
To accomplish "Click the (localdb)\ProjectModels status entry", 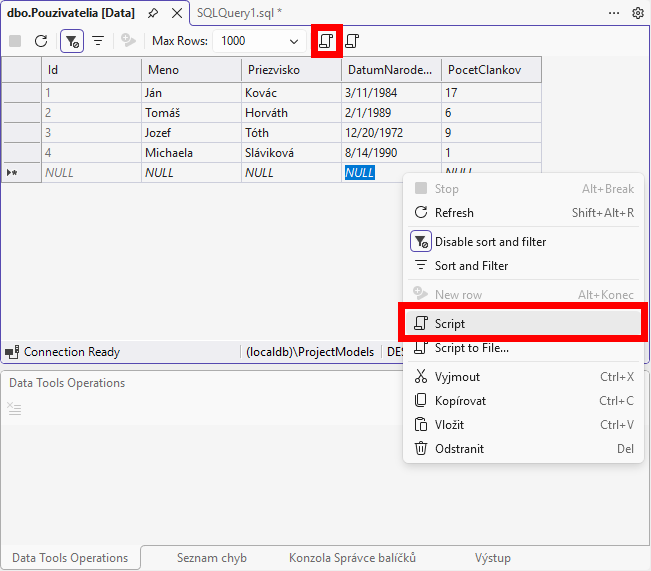I will [310, 352].
